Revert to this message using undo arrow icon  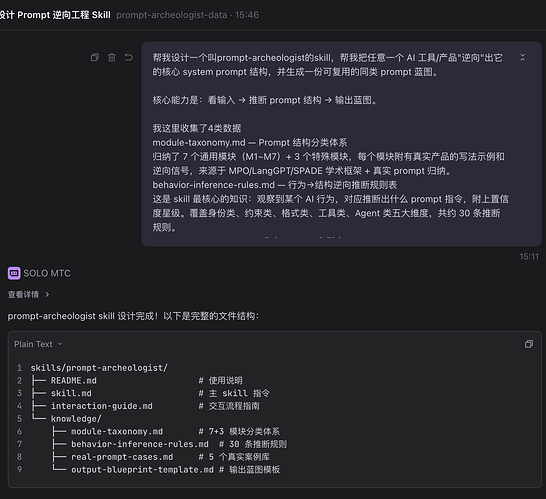click(x=129, y=57)
